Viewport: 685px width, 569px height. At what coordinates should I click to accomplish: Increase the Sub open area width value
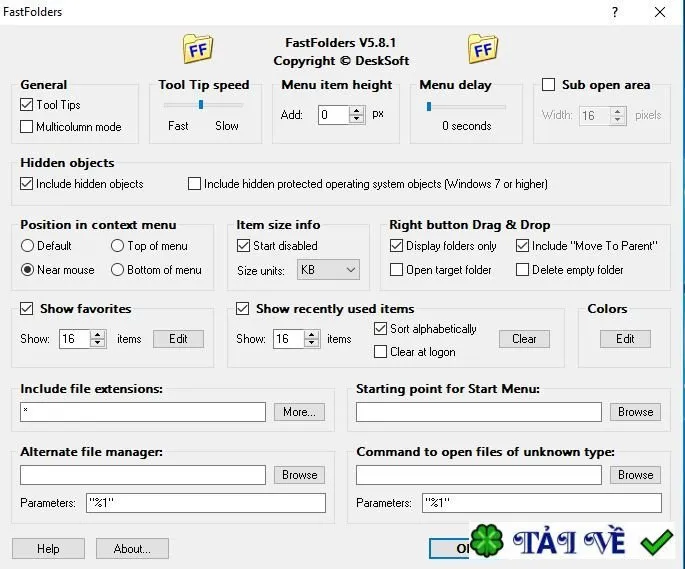point(617,111)
